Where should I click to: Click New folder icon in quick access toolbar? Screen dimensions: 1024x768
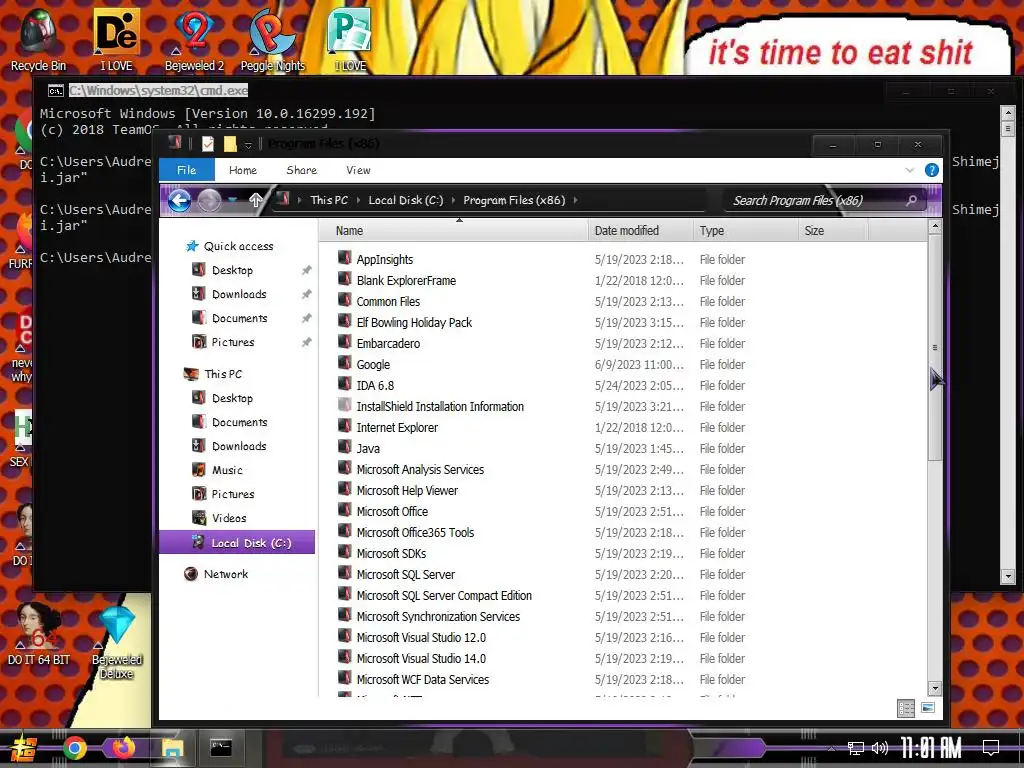tap(230, 144)
